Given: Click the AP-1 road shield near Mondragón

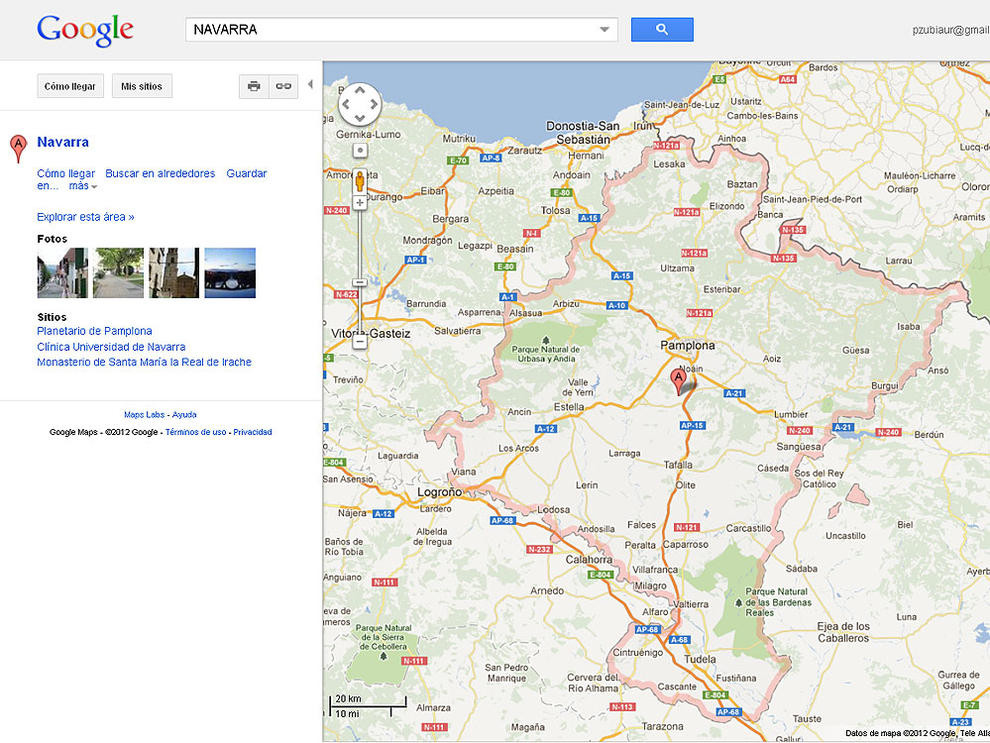Looking at the screenshot, I should pos(416,259).
